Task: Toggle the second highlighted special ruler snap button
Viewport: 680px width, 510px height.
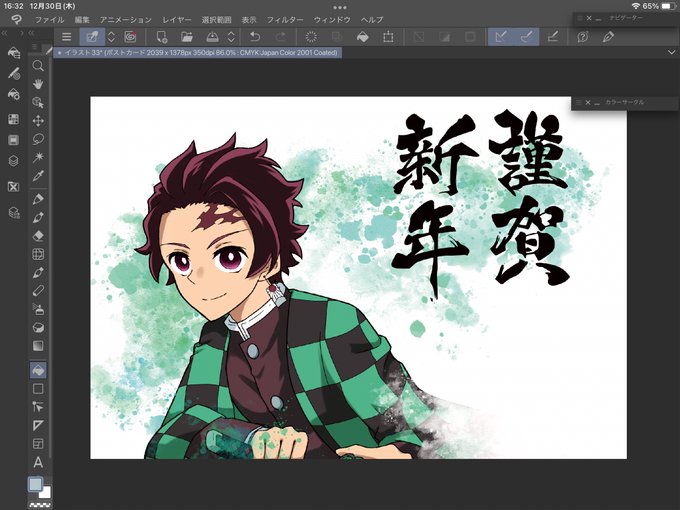Action: tap(526, 37)
